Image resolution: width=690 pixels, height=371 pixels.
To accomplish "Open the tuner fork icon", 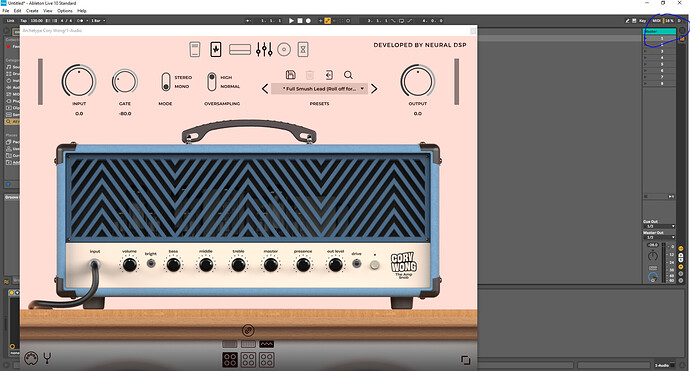I will [x=47, y=358].
